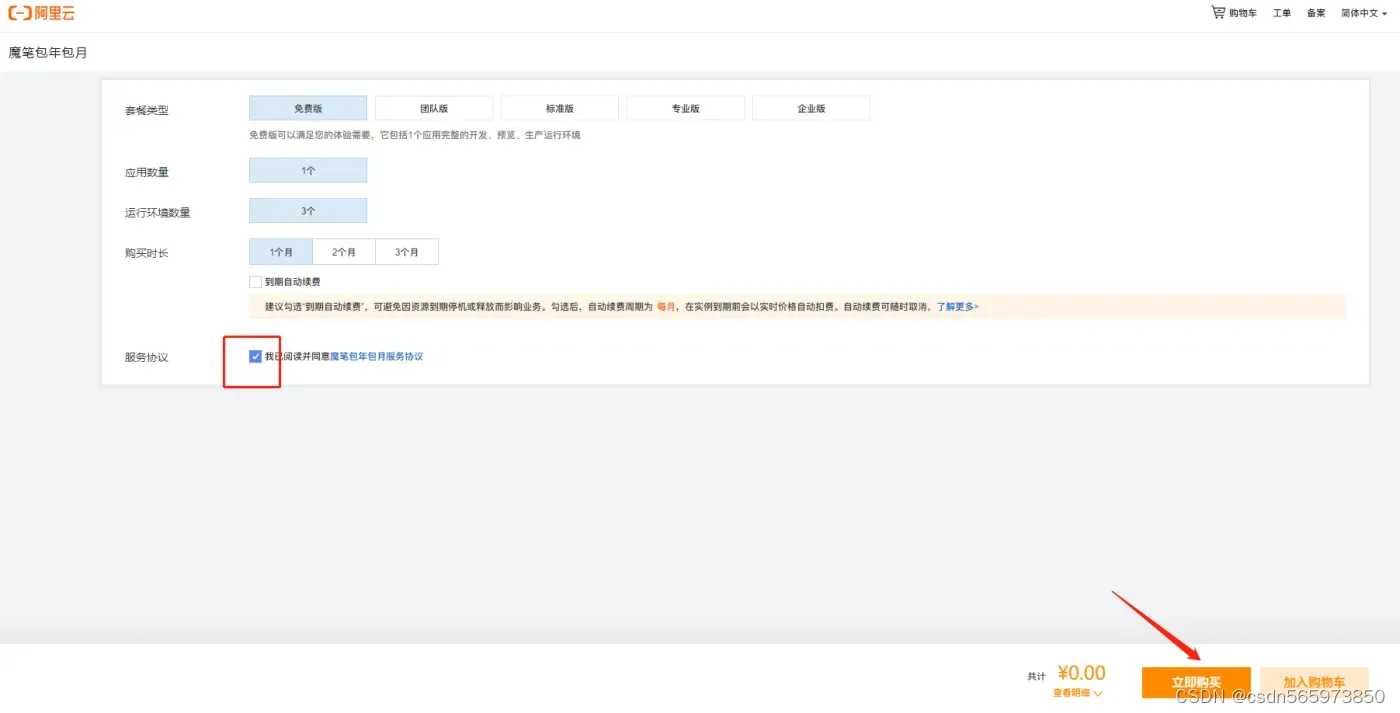Open the 了解更多 learn more link
Image resolution: width=1400 pixels, height=713 pixels.
(957, 307)
